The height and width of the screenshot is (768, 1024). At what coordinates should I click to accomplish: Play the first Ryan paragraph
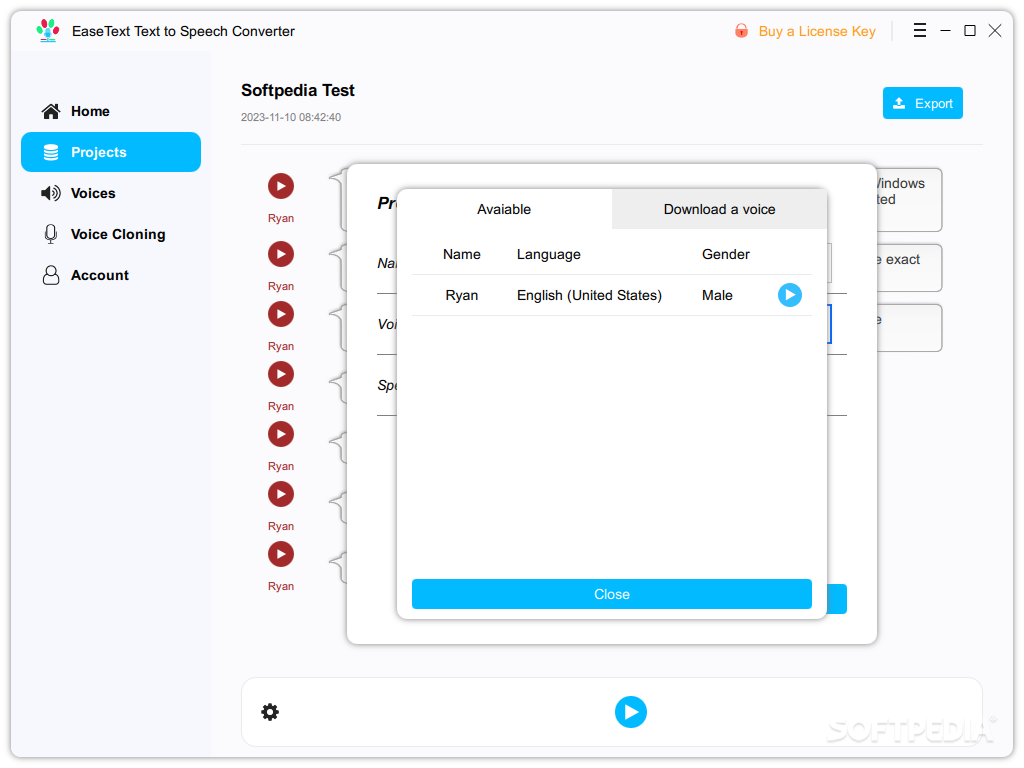281,186
